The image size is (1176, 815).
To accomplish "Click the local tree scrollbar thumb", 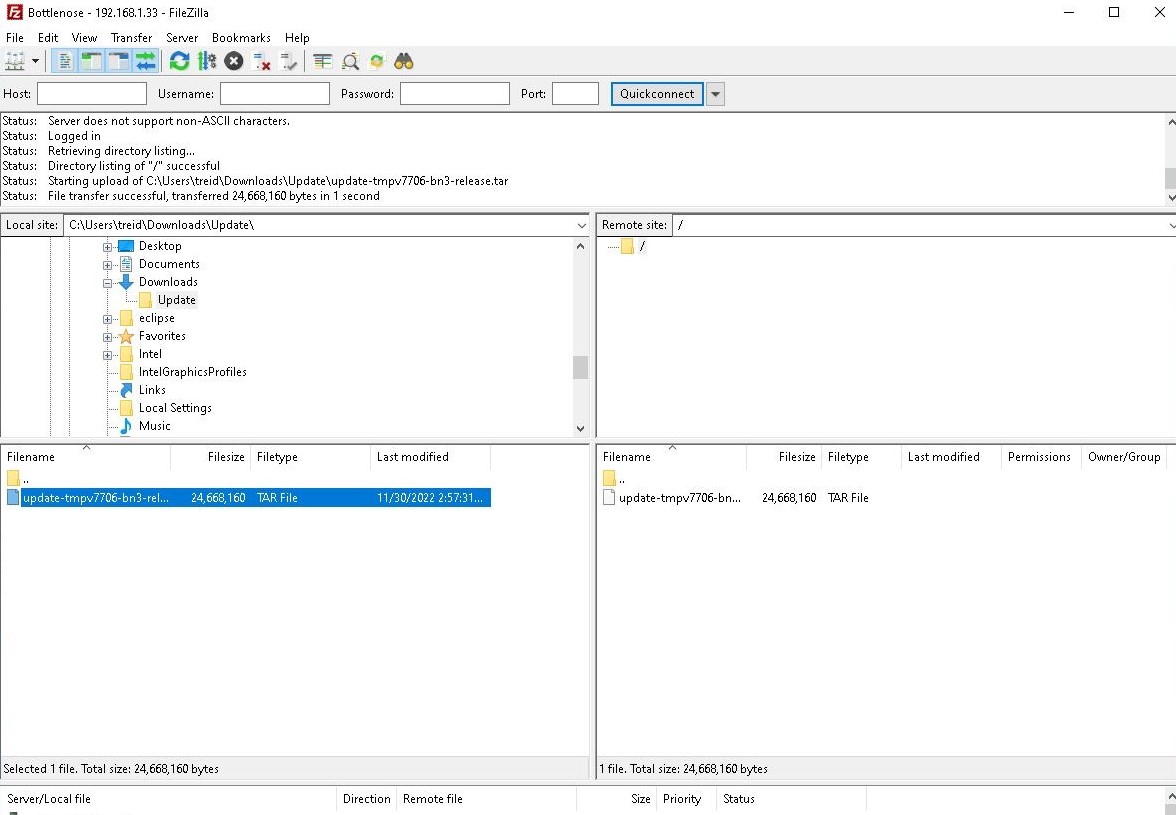I will pos(580,367).
